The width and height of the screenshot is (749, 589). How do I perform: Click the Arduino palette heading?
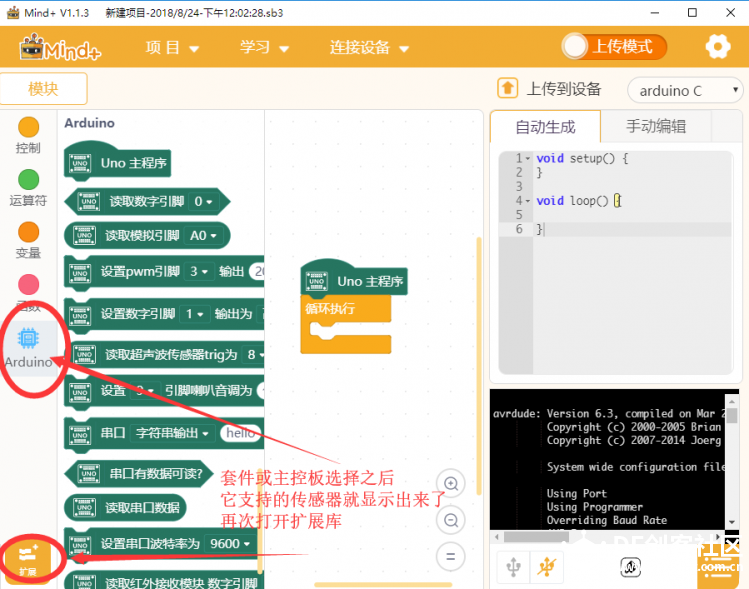(89, 123)
